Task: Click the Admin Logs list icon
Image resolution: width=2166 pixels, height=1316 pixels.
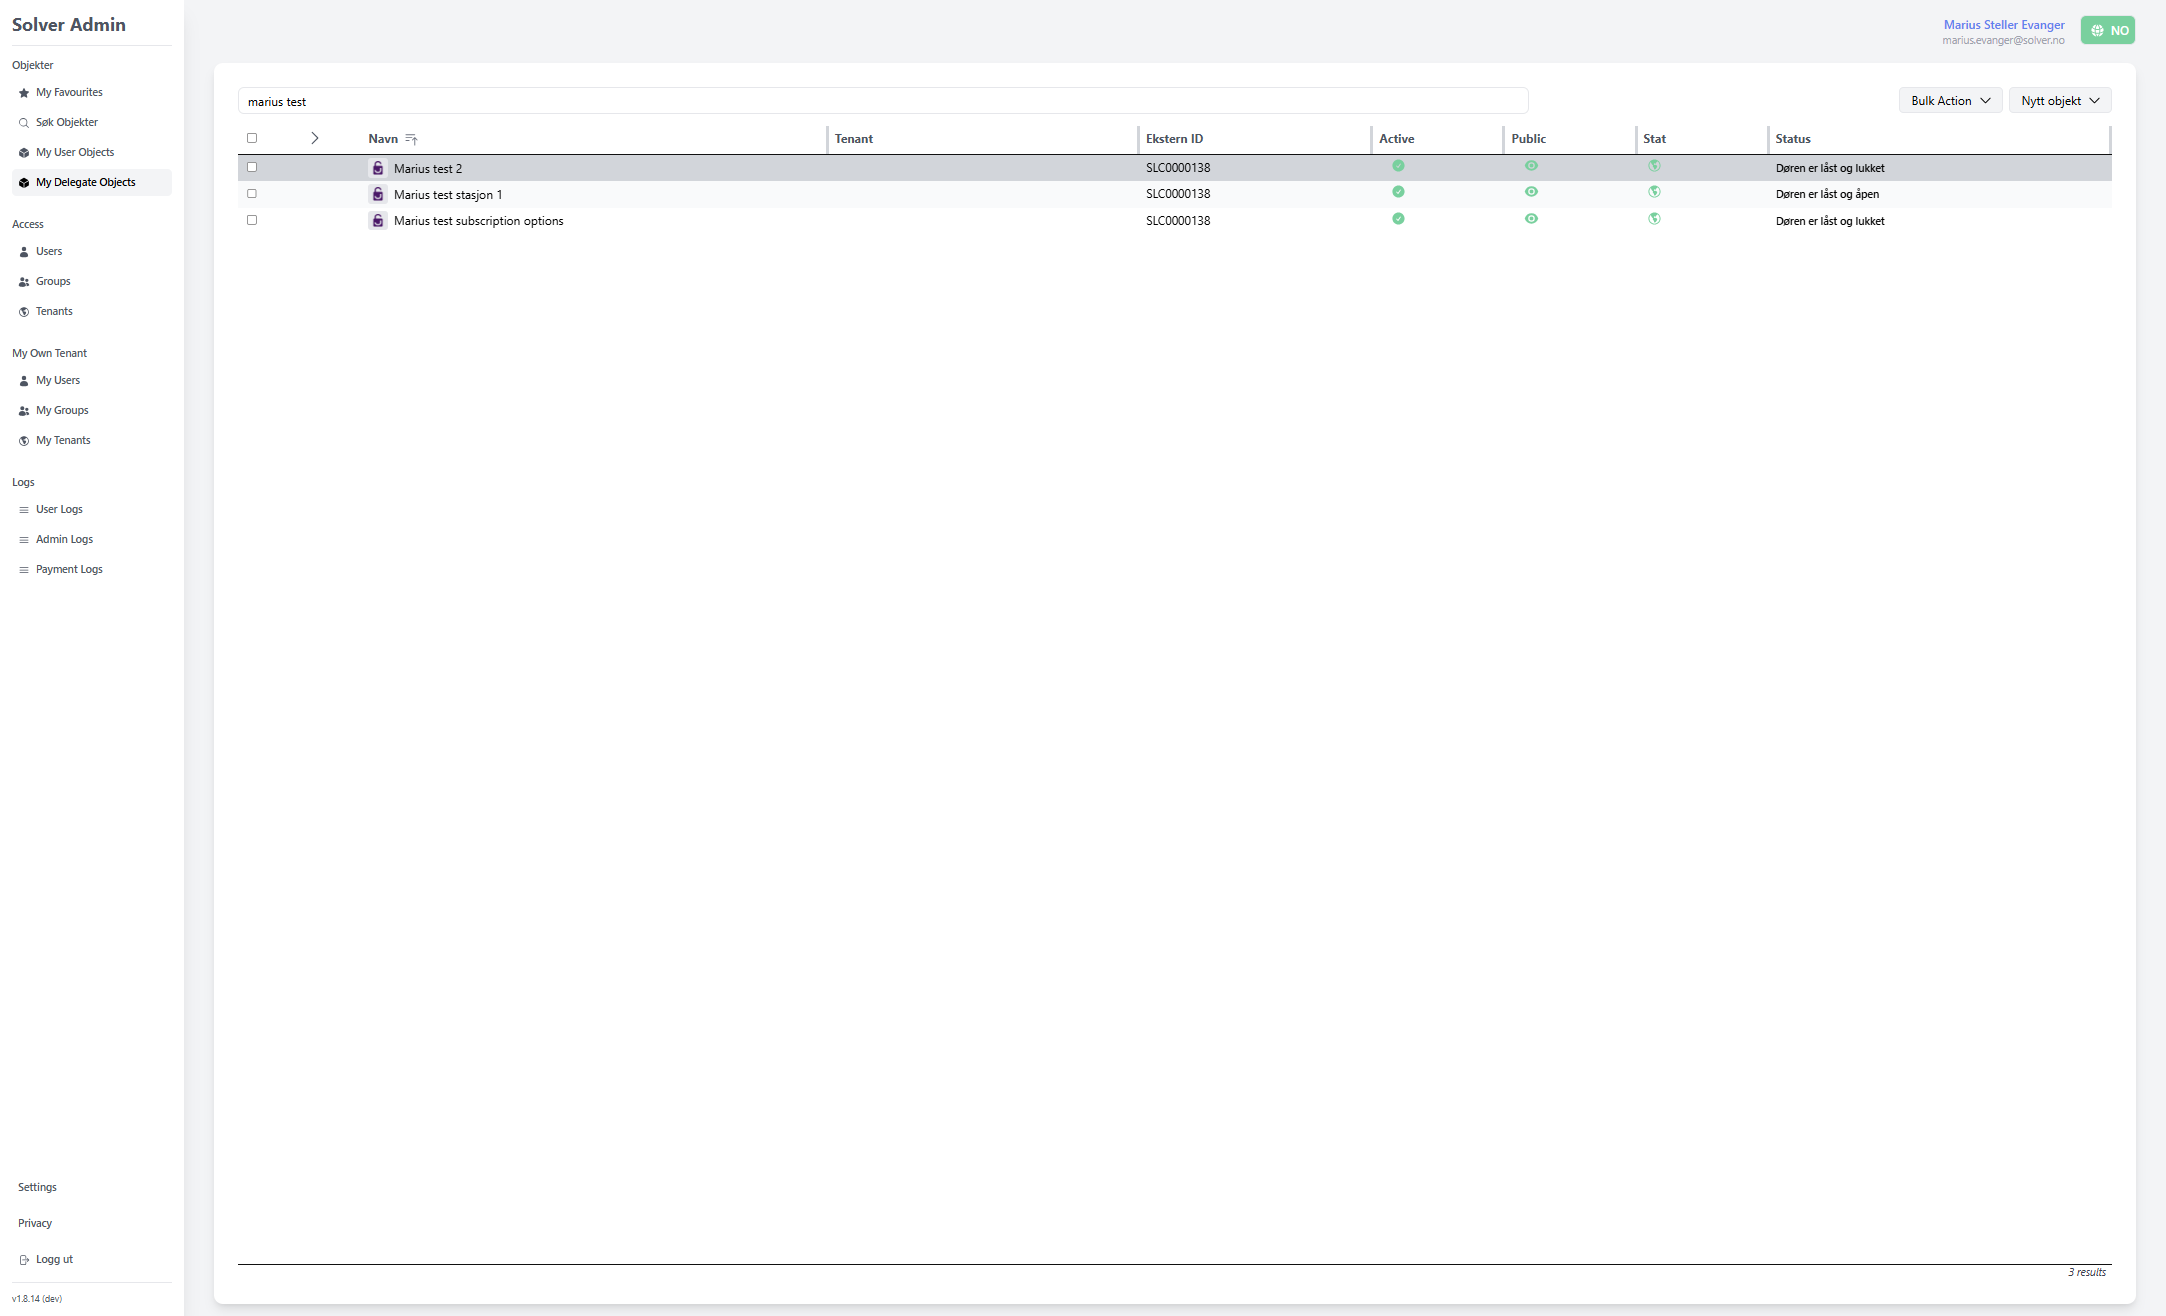Action: click(x=24, y=540)
